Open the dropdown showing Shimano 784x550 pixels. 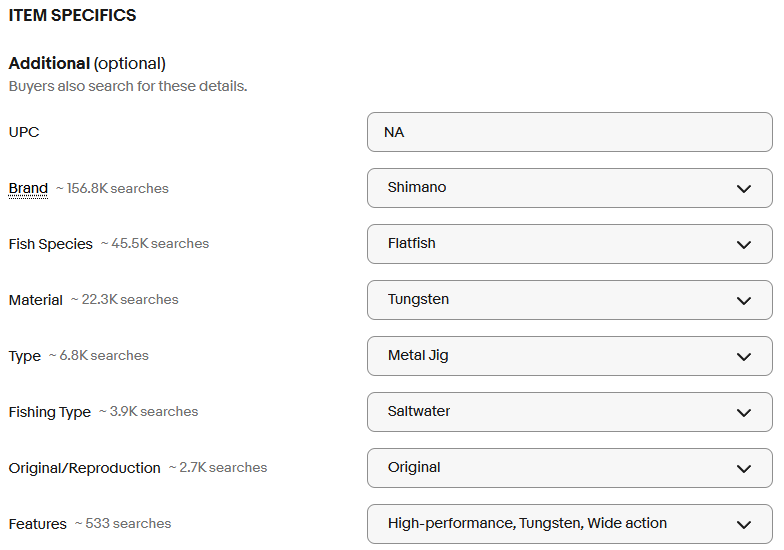coord(569,188)
